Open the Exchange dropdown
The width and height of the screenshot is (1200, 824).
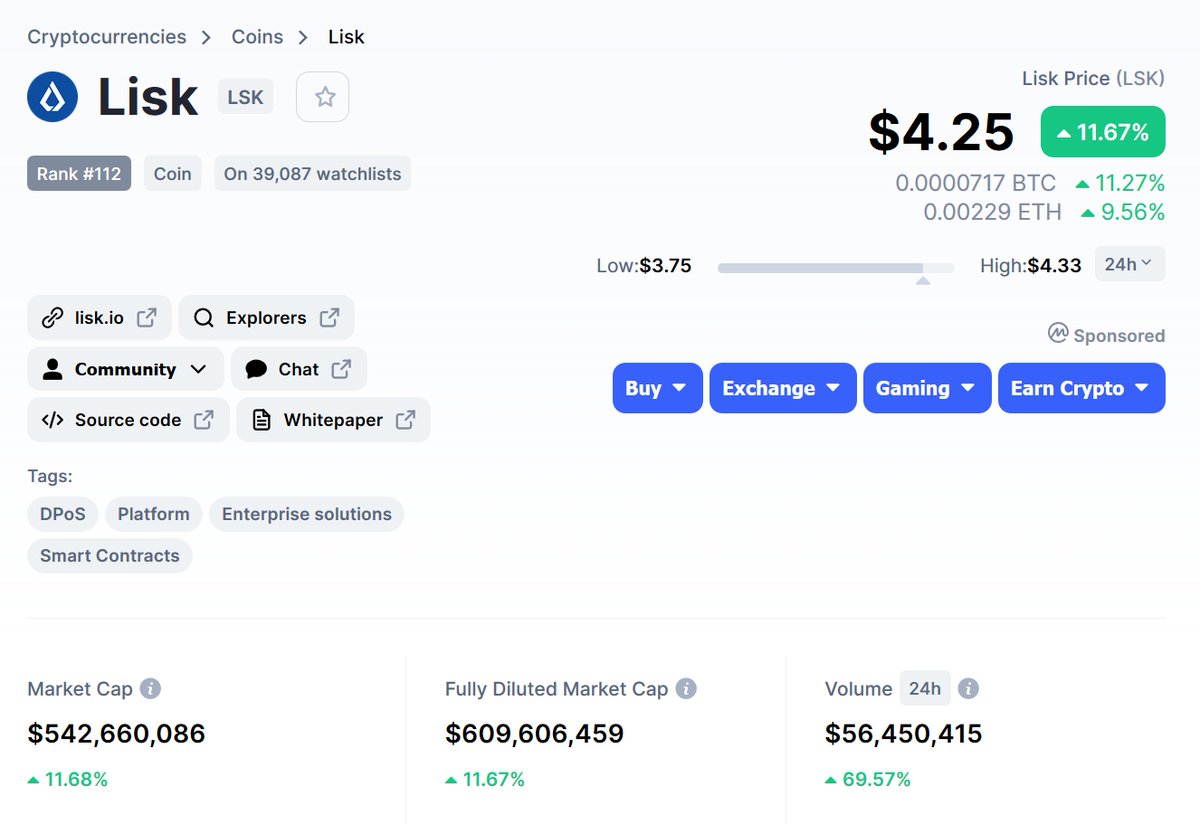(782, 388)
